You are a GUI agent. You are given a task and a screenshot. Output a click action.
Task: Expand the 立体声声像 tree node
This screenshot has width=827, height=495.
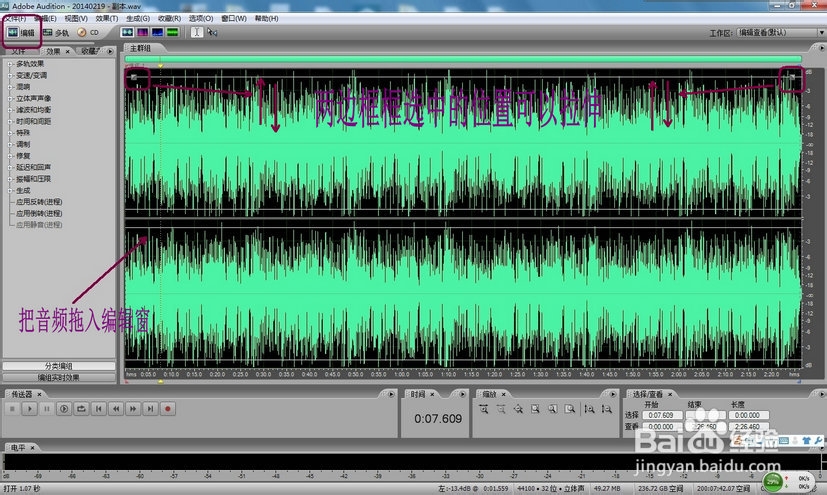(x=9, y=99)
